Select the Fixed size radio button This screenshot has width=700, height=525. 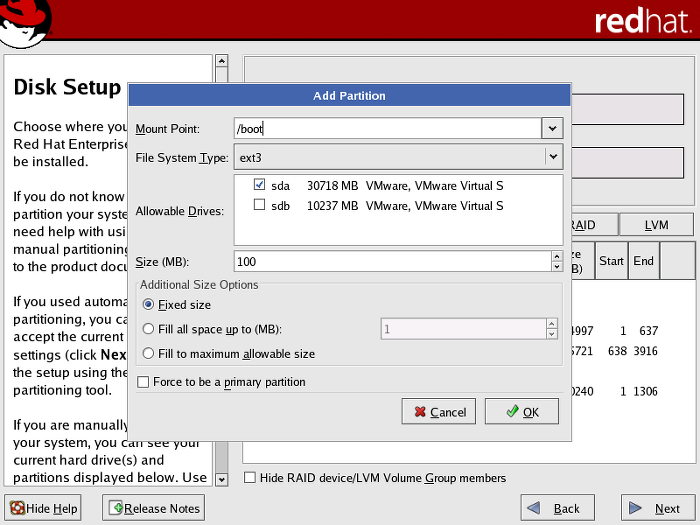[148, 304]
